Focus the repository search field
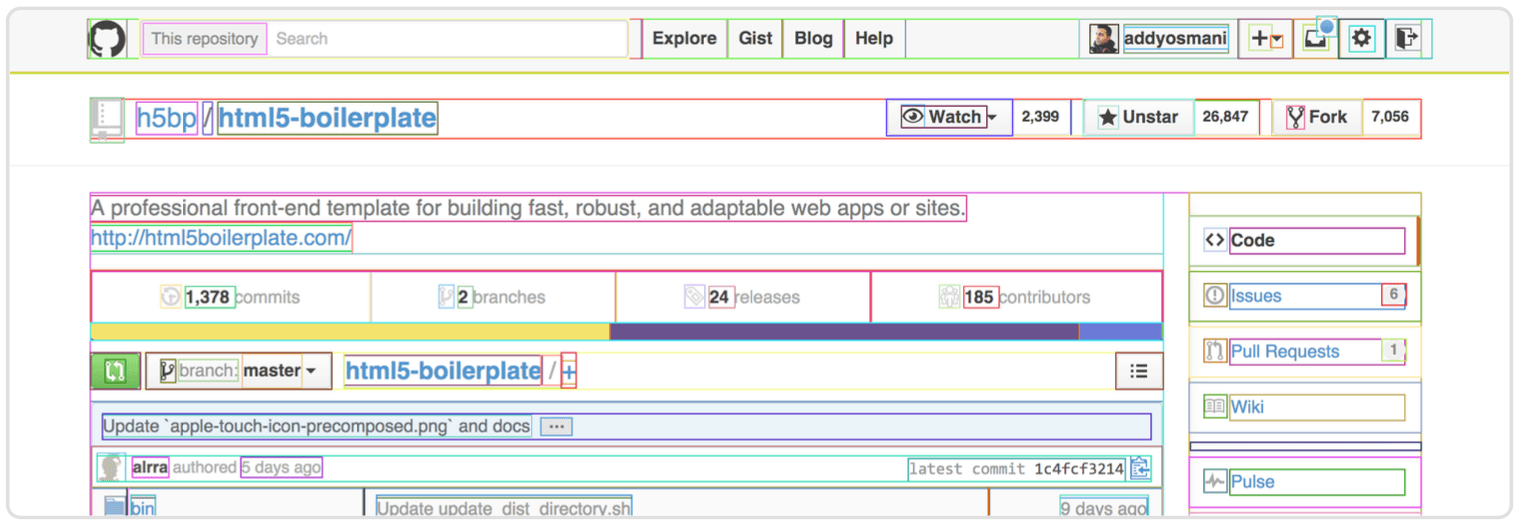1524x526 pixels. [446, 39]
